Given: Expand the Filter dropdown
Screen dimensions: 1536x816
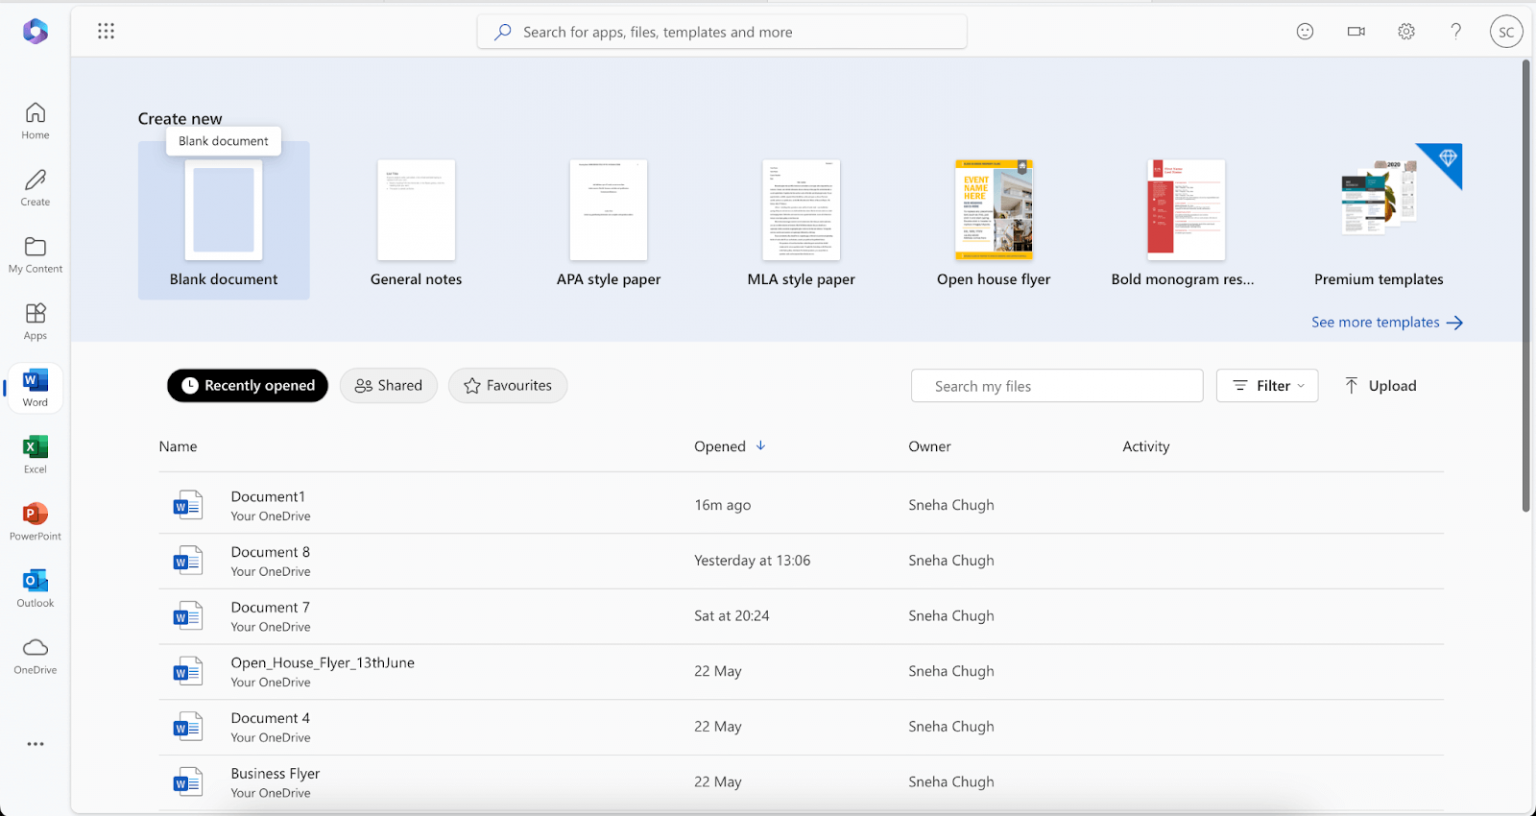Looking at the screenshot, I should click(x=1267, y=386).
